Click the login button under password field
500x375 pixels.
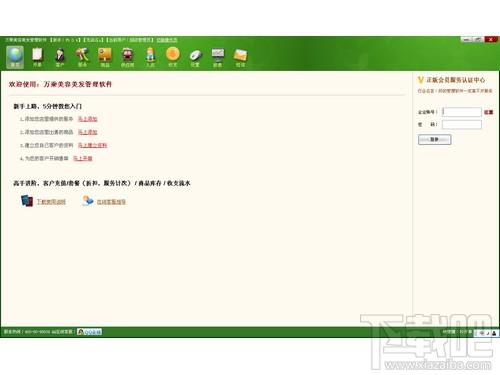pos(434,139)
